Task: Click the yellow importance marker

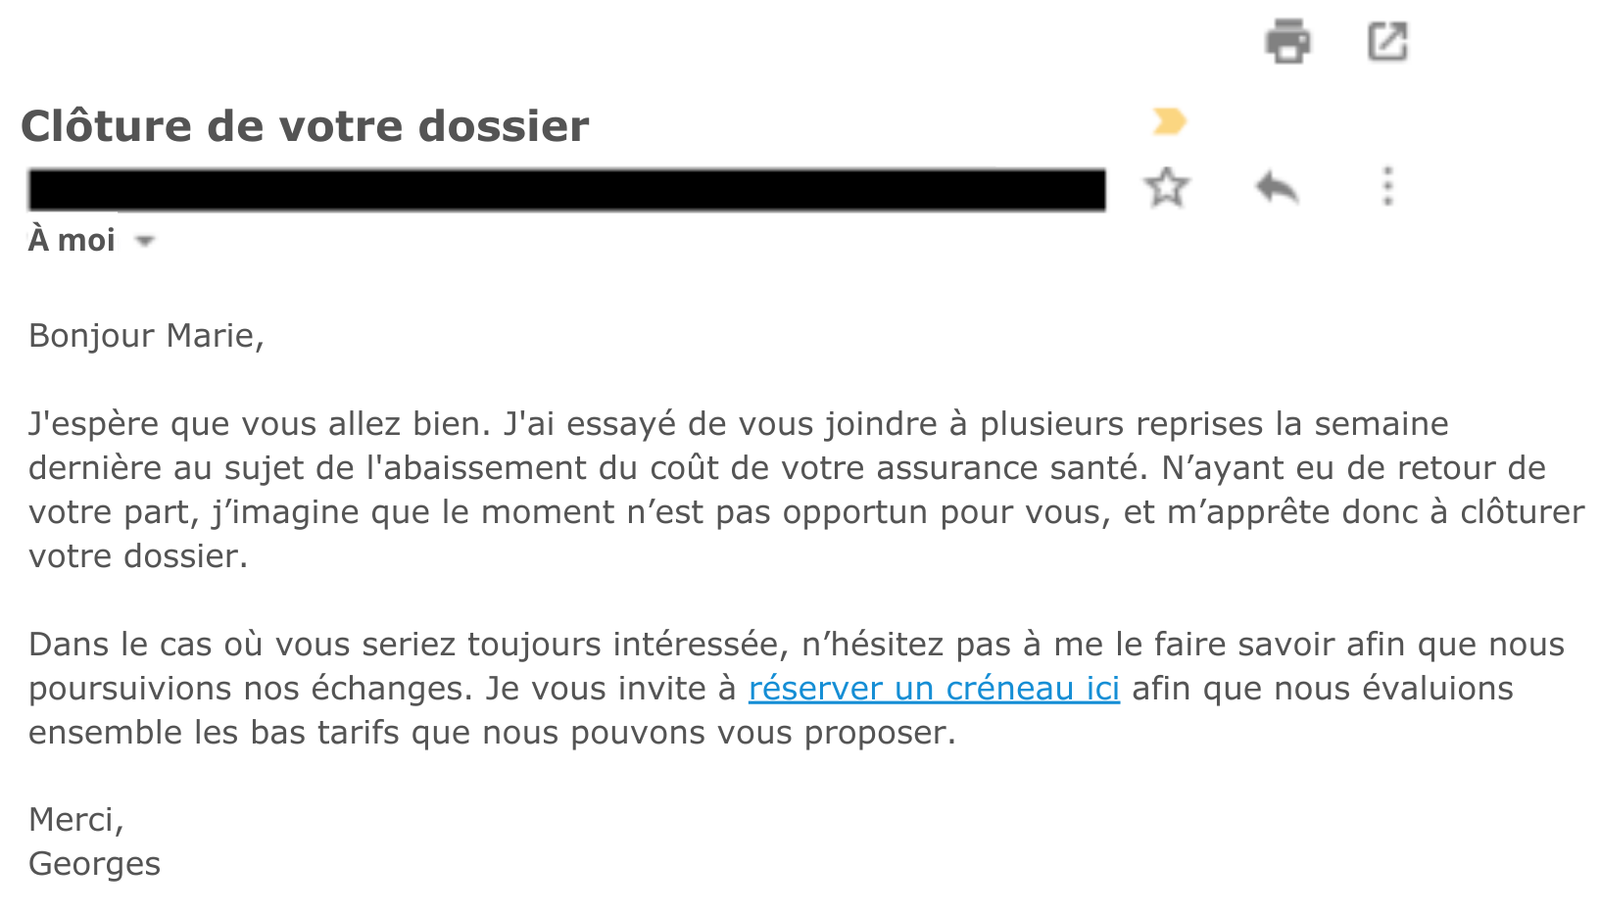Action: pos(1168,122)
